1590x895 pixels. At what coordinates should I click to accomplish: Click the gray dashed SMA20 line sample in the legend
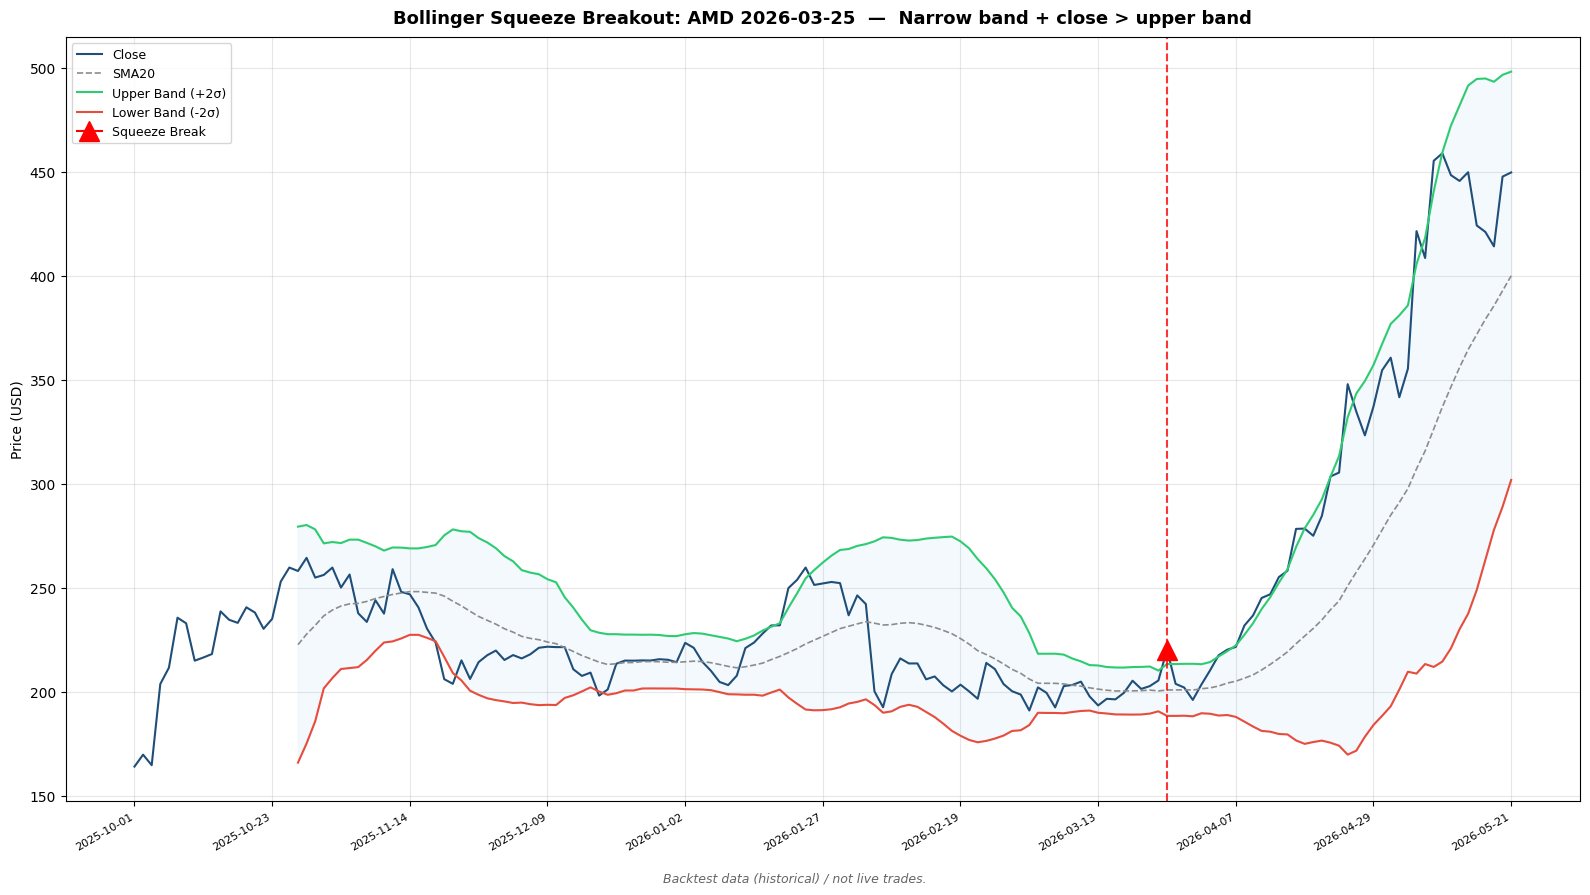[x=89, y=74]
